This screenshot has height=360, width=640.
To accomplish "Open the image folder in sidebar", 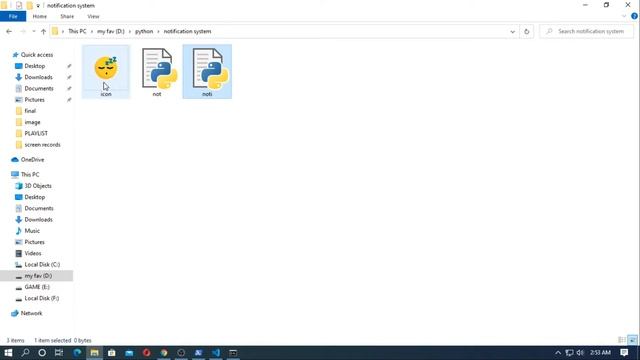I will [32, 122].
